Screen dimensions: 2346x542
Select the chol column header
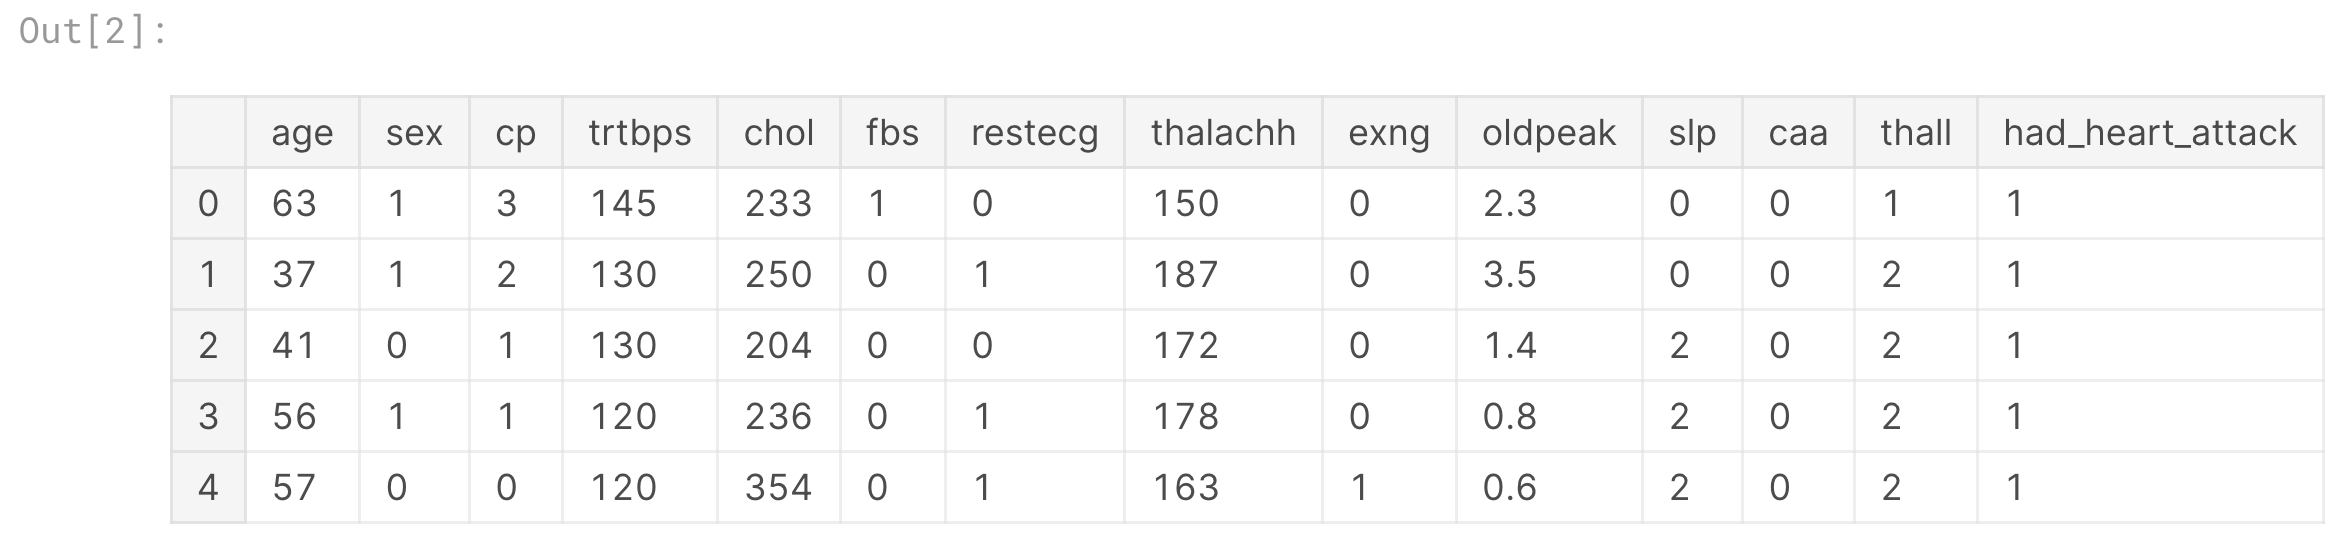coord(778,133)
